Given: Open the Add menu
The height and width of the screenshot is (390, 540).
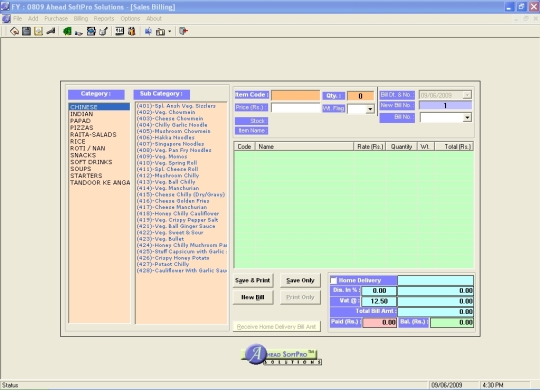Looking at the screenshot, I should [33, 19].
